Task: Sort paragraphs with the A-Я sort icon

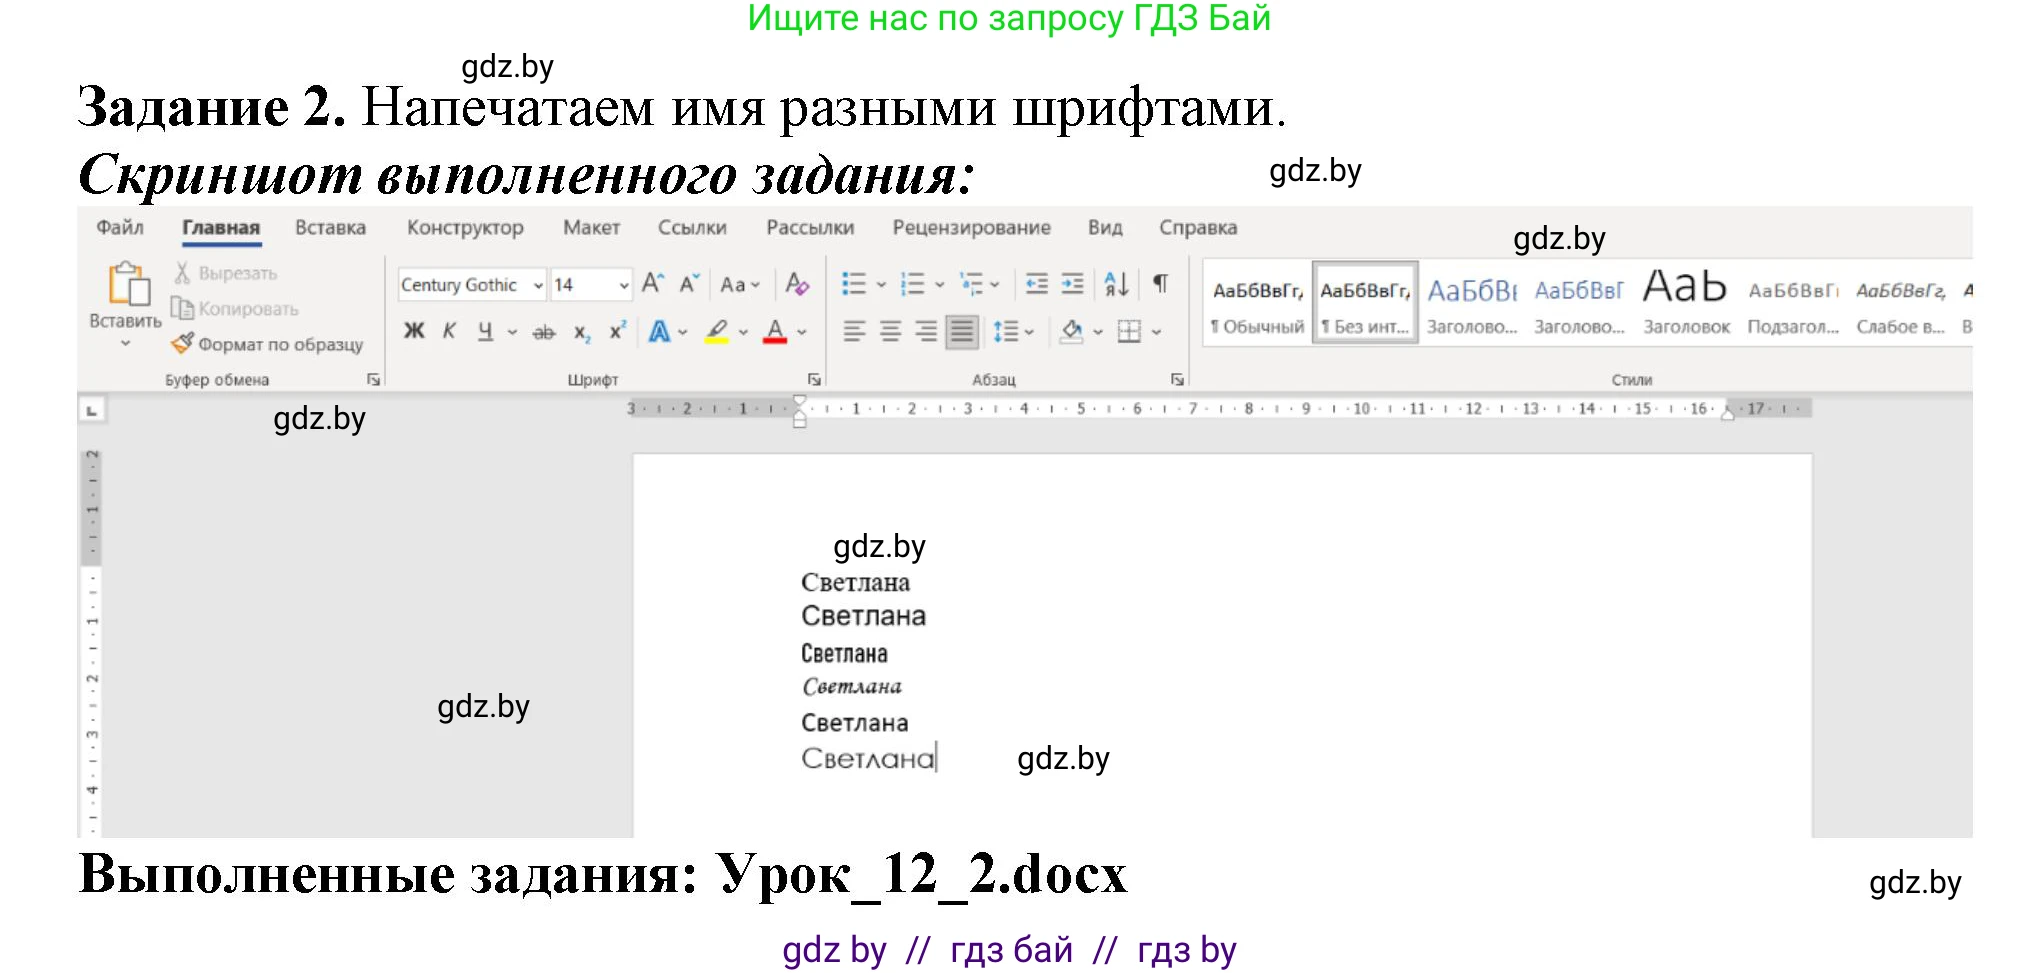Action: coord(1117,284)
